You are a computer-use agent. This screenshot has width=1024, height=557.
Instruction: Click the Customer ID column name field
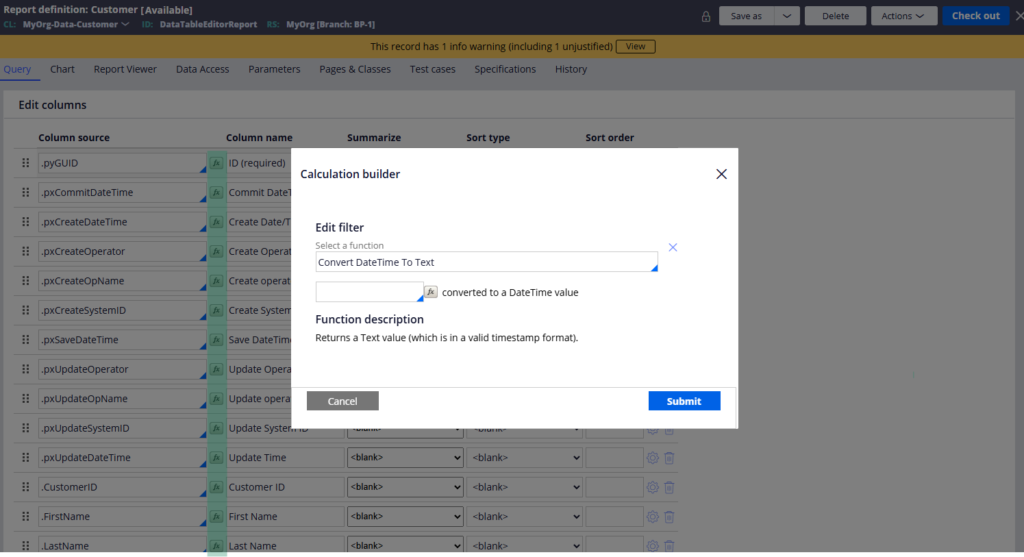[x=285, y=487]
